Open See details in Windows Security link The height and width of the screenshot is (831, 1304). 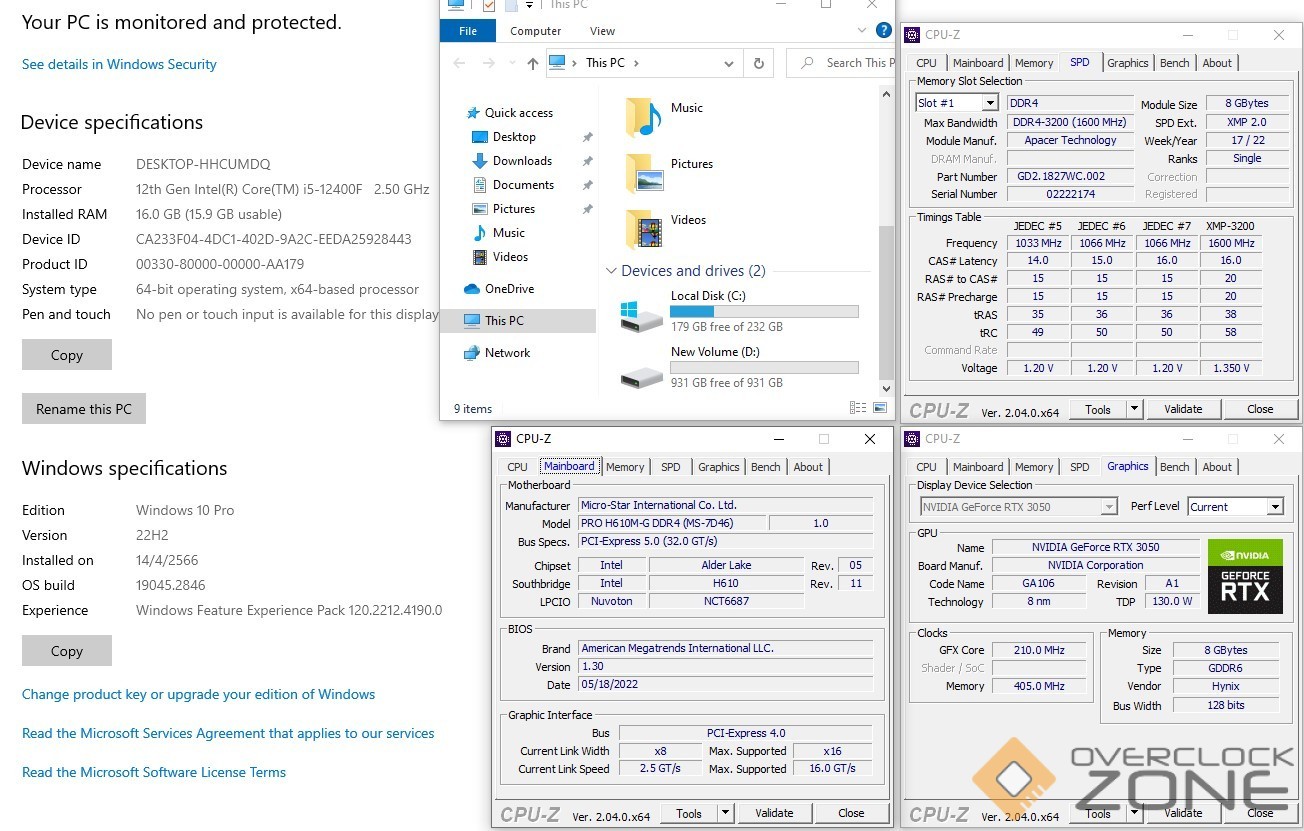(119, 64)
